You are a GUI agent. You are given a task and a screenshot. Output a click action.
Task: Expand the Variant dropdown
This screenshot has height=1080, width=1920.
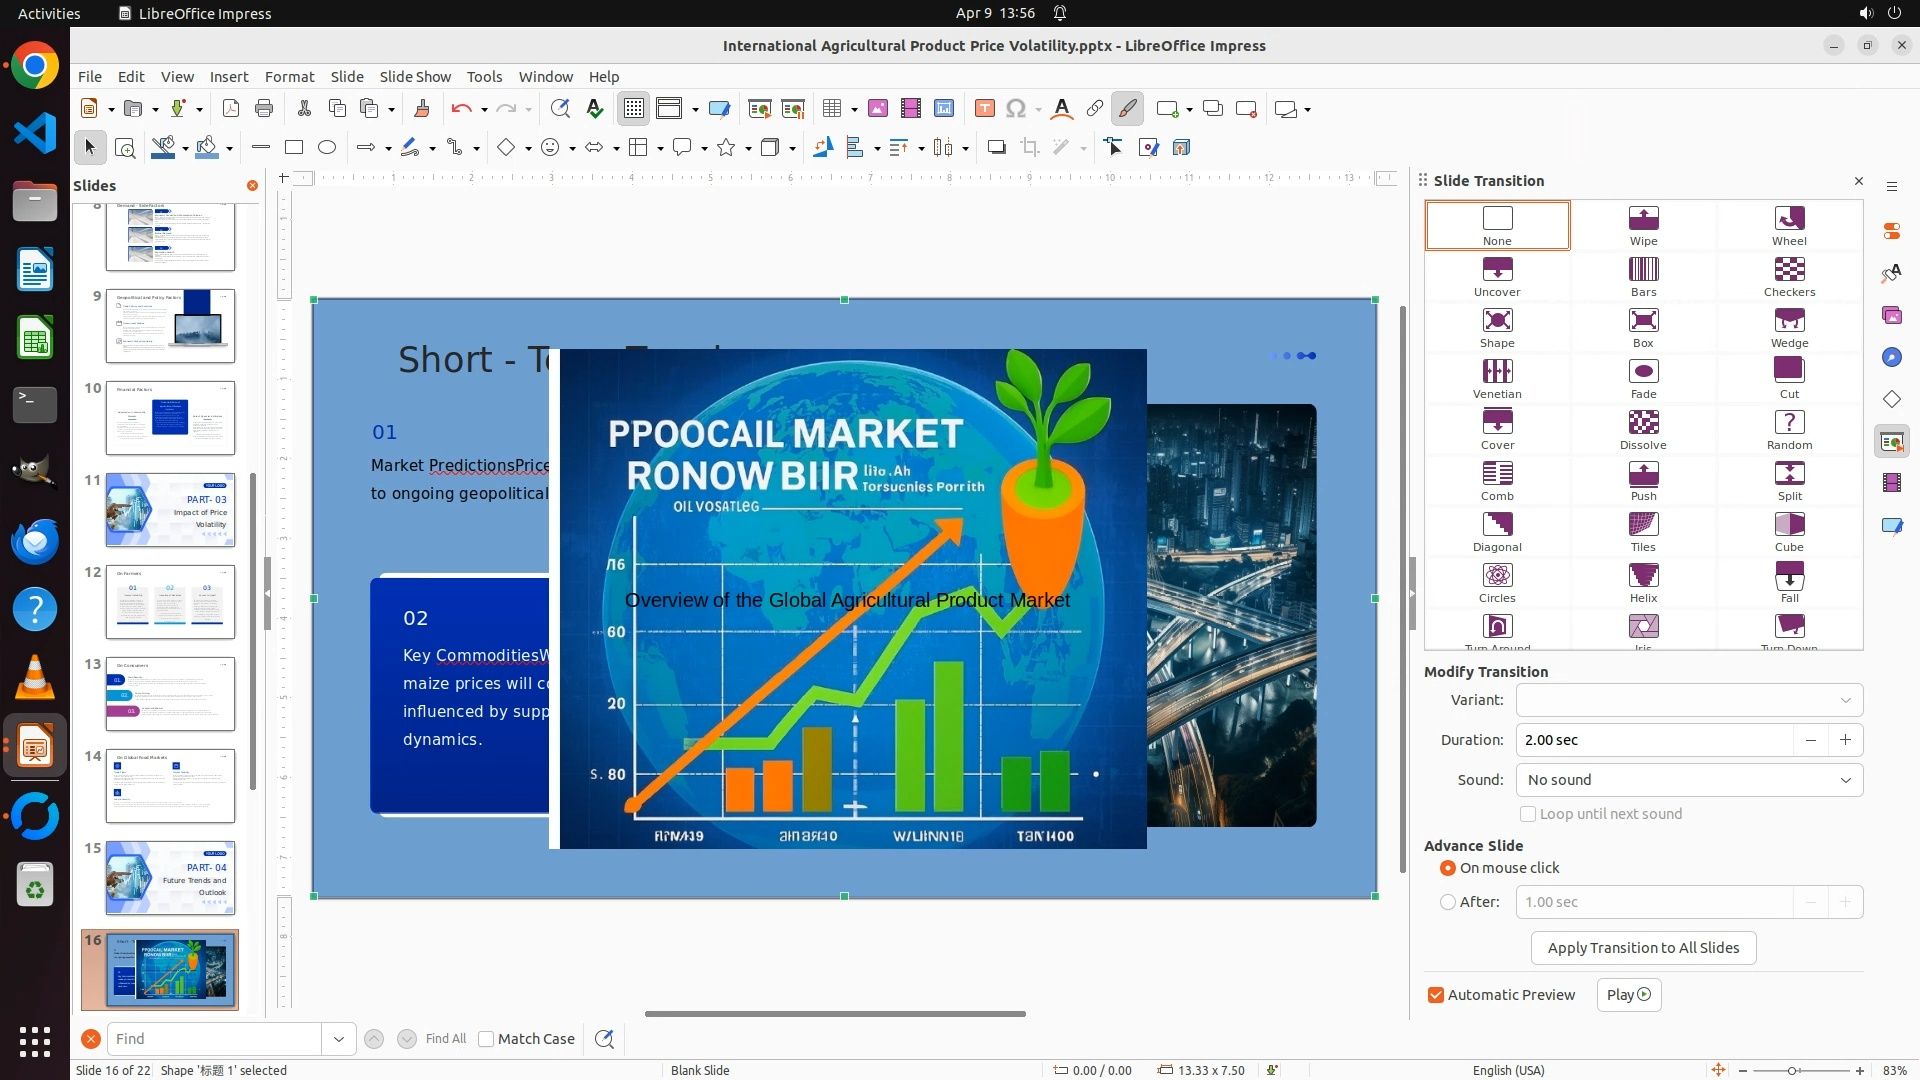[x=1689, y=700]
